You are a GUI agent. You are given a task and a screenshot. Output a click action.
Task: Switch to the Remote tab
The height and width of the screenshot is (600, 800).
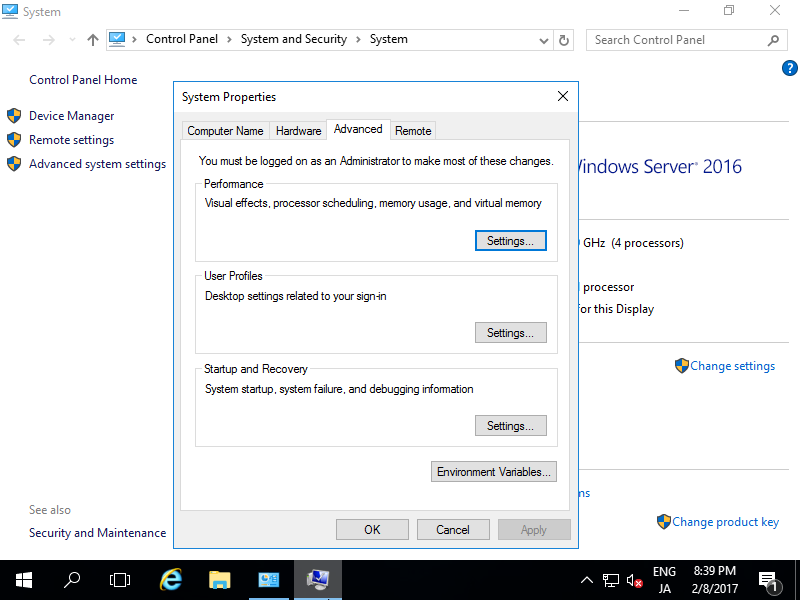coord(412,130)
